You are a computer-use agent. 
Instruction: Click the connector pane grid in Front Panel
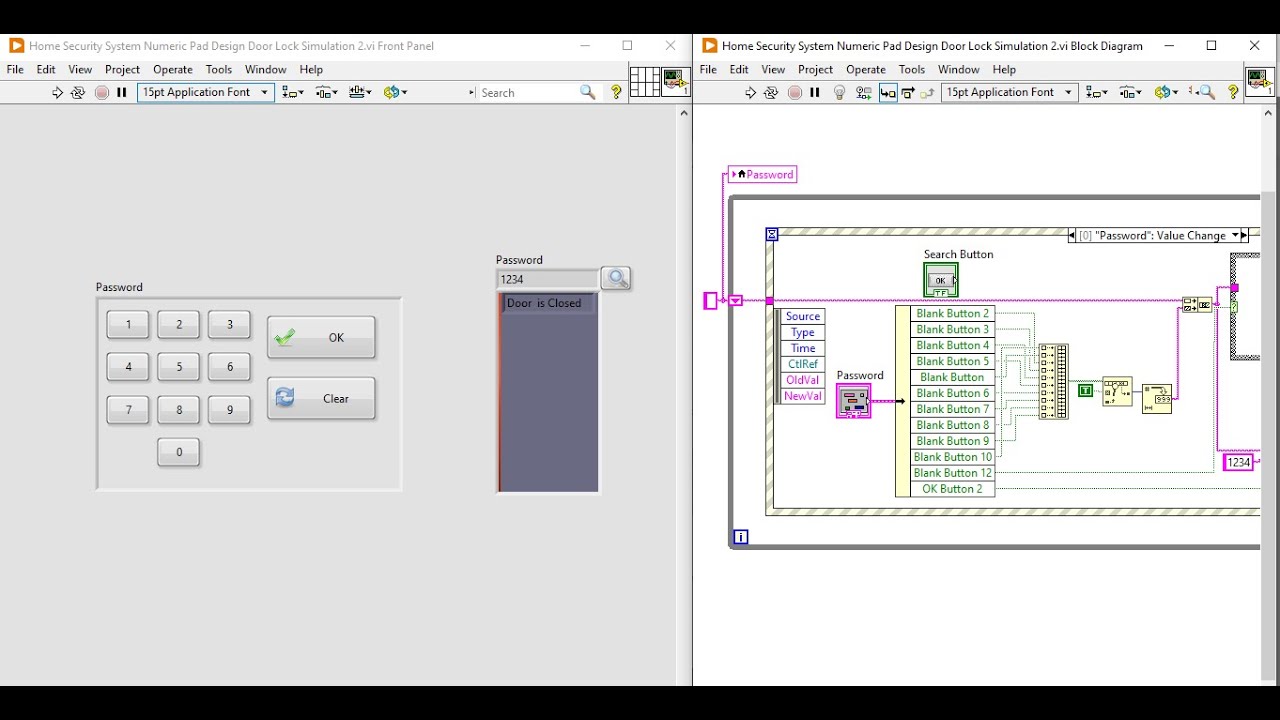pos(645,81)
